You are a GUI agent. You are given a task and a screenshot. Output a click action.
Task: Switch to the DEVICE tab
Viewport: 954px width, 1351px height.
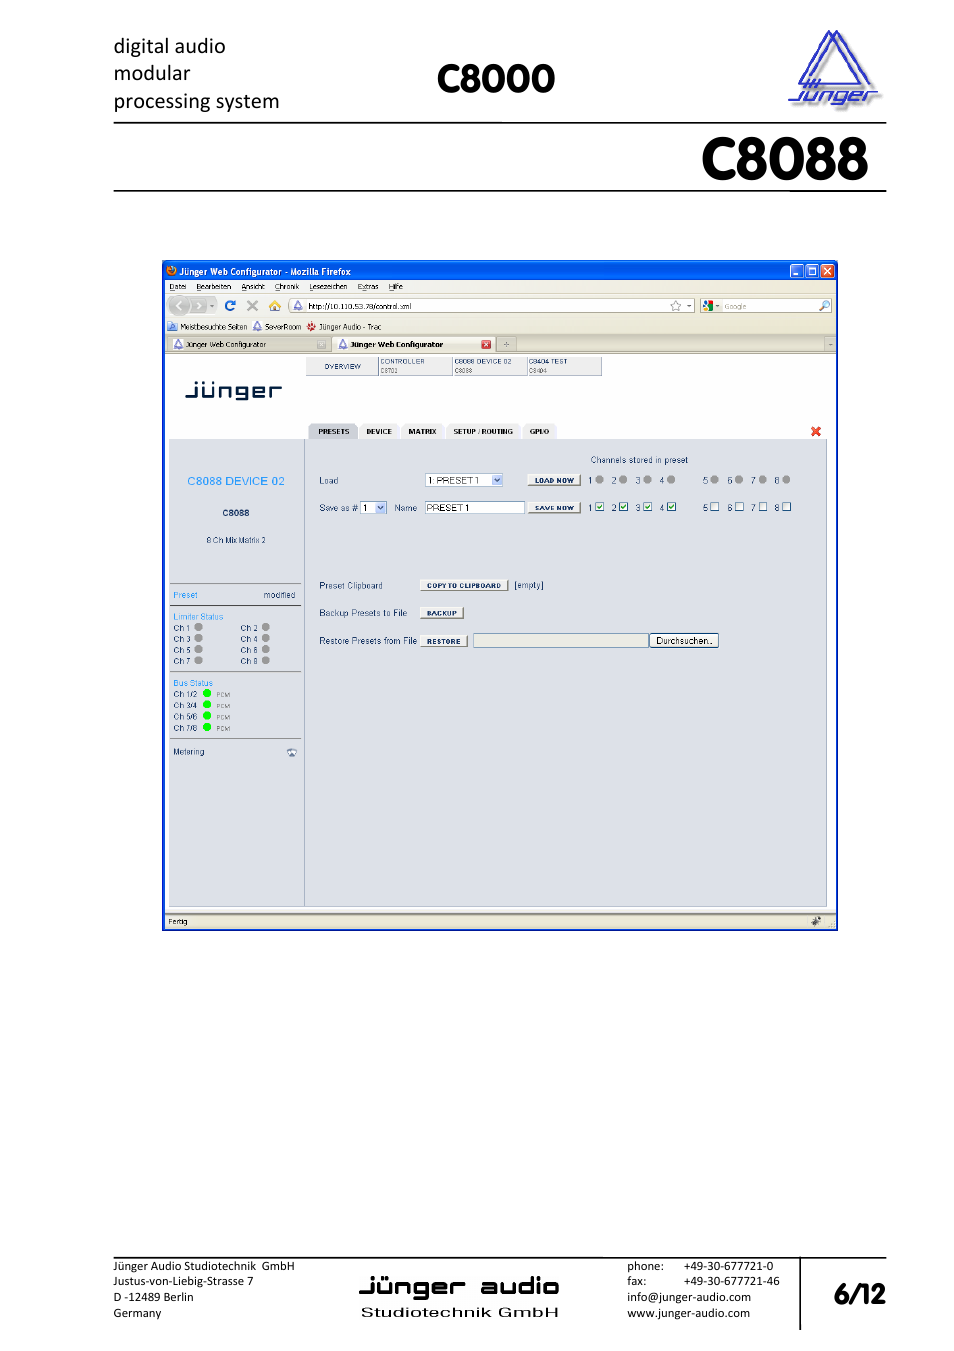(x=379, y=432)
